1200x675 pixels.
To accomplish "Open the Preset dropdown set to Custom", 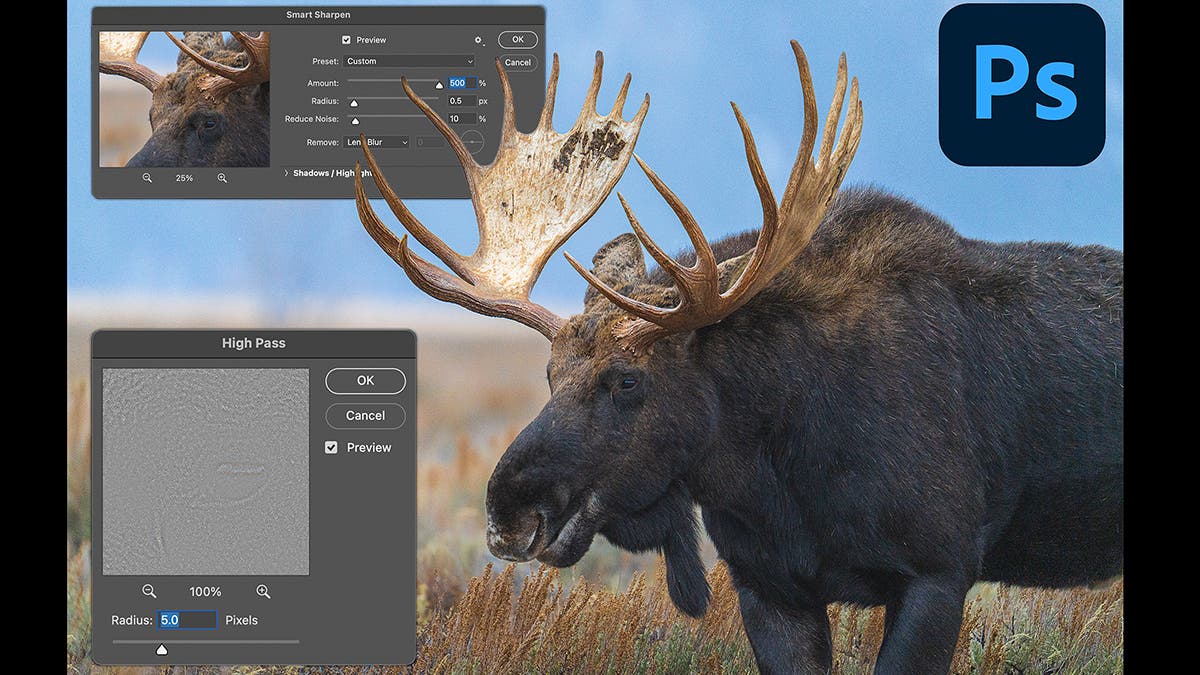I will pos(410,62).
